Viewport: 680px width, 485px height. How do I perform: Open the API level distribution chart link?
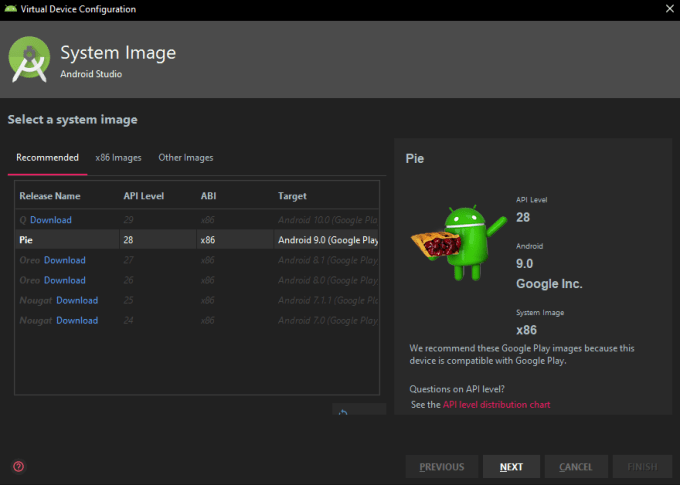point(497,405)
